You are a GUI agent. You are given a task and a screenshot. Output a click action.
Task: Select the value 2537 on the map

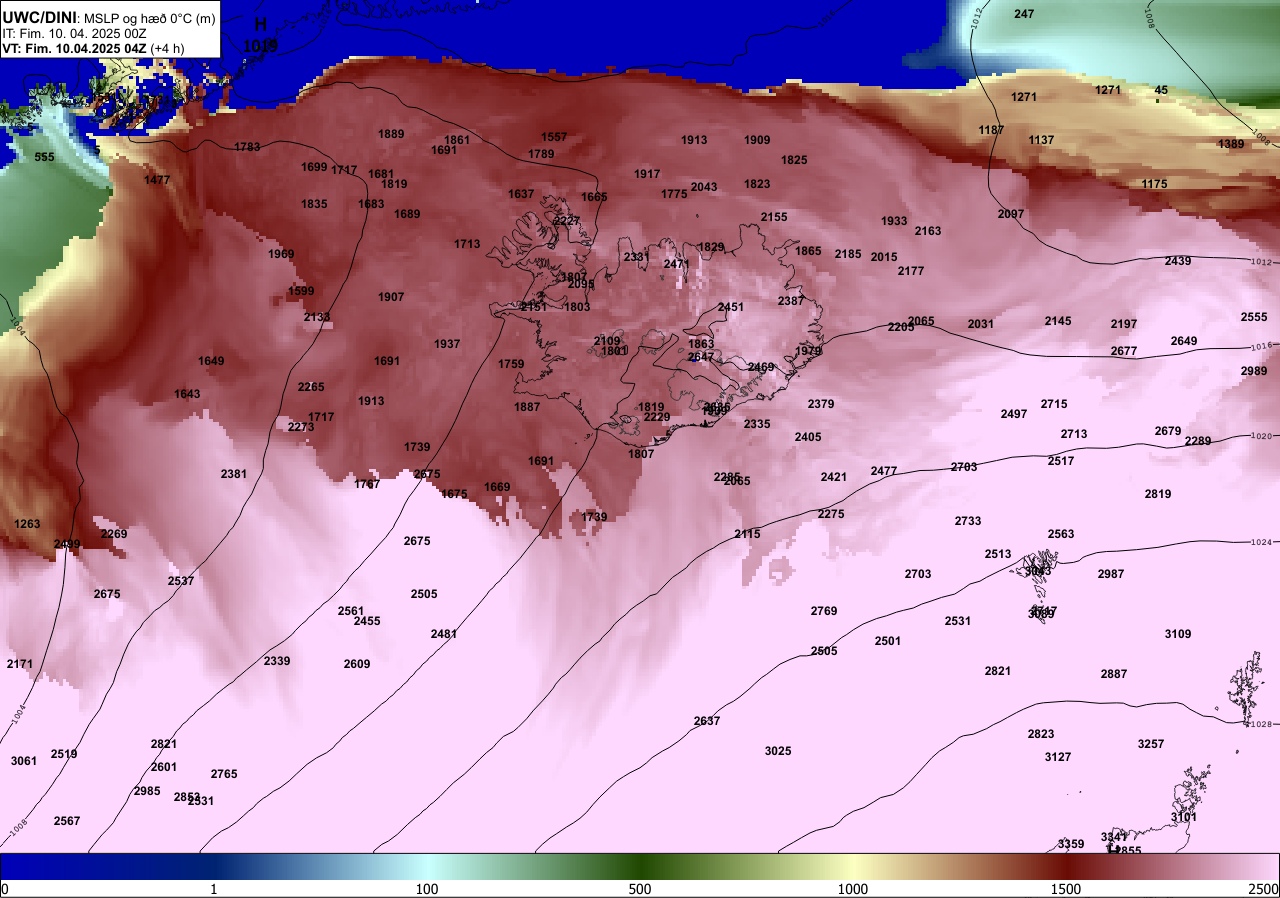181,581
